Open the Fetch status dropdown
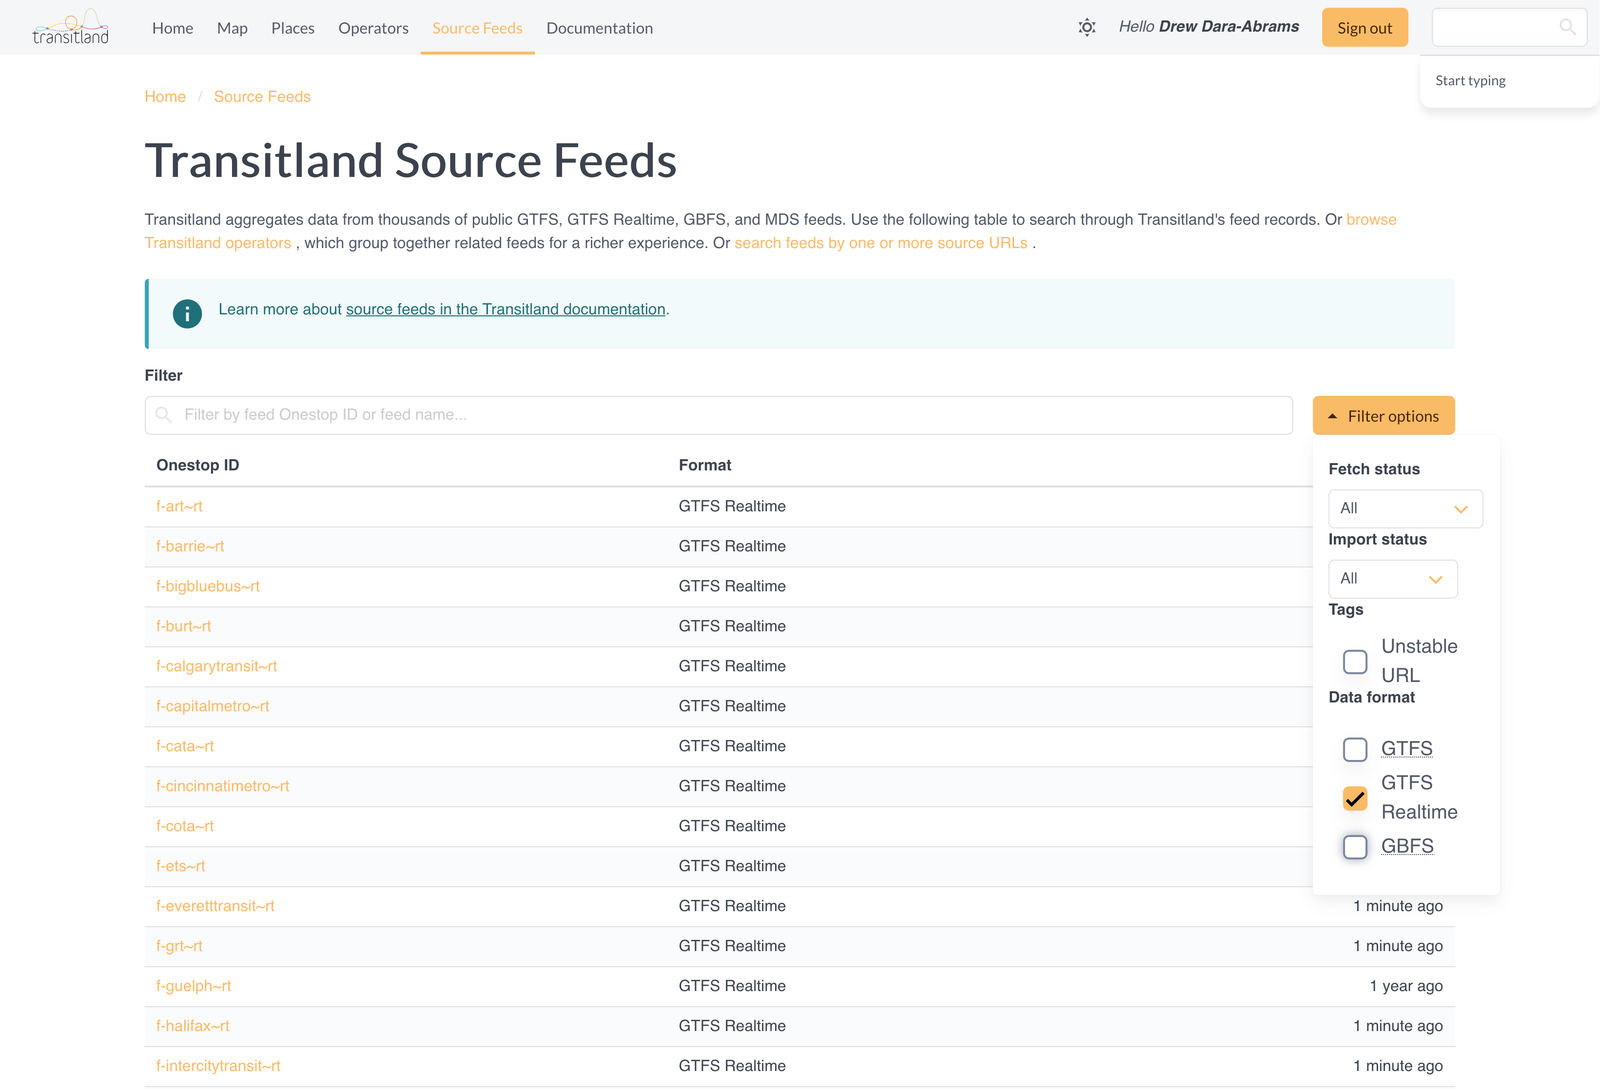Screen dimensions: 1600x1089 click(x=1405, y=508)
